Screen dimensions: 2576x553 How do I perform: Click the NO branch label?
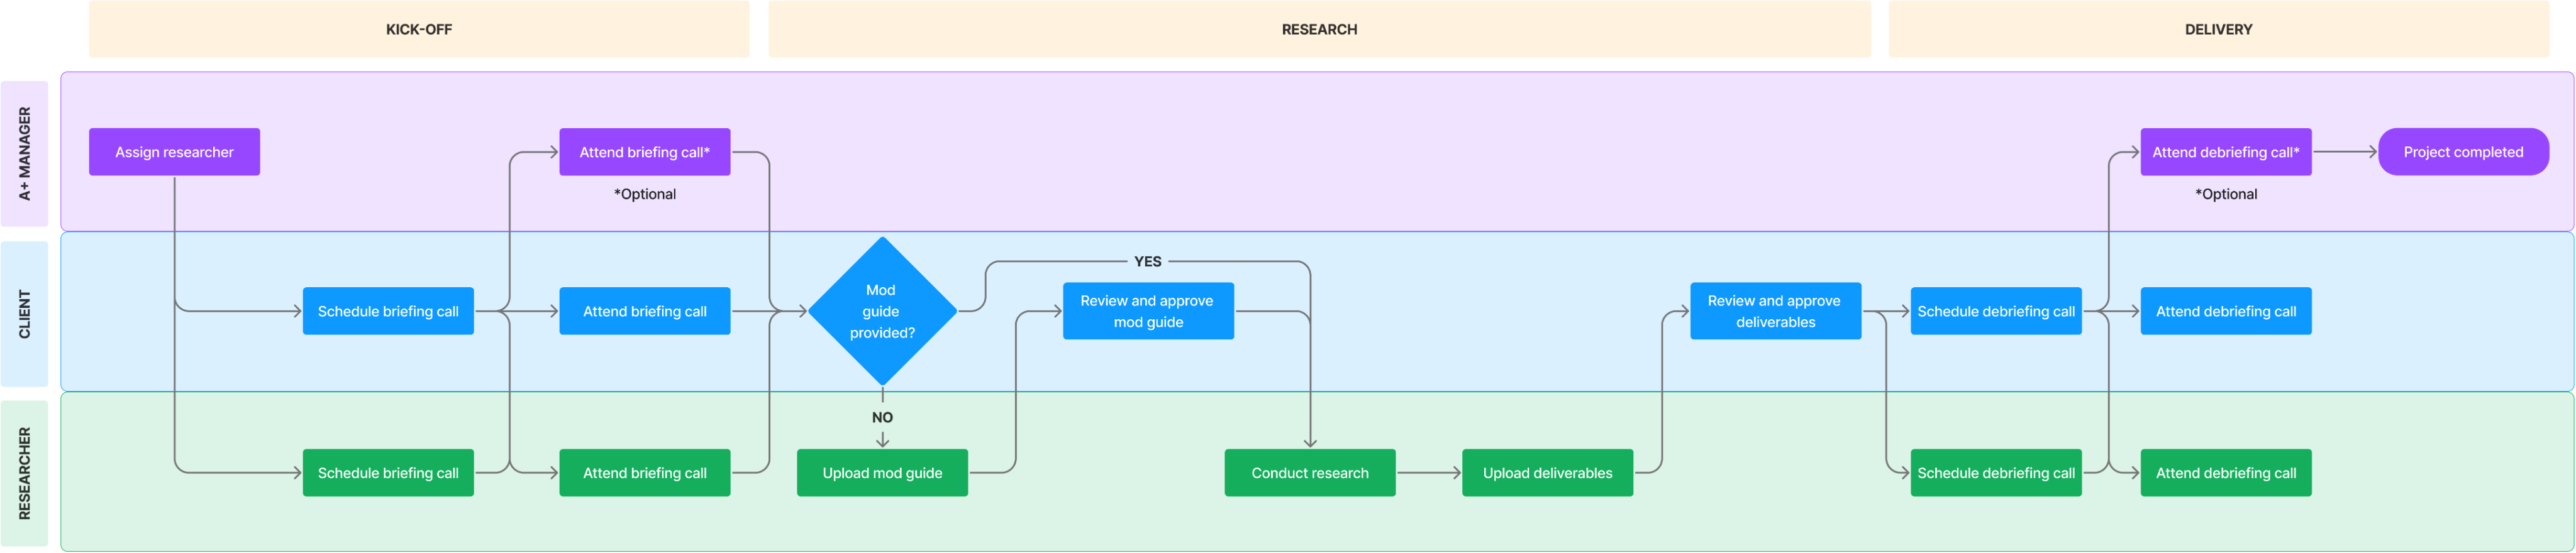(x=882, y=417)
